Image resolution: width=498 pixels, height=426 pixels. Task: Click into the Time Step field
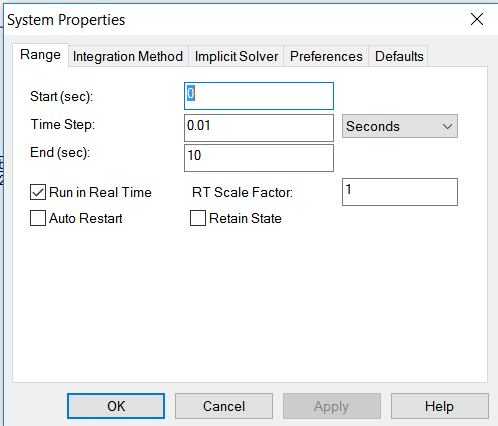[259, 128]
